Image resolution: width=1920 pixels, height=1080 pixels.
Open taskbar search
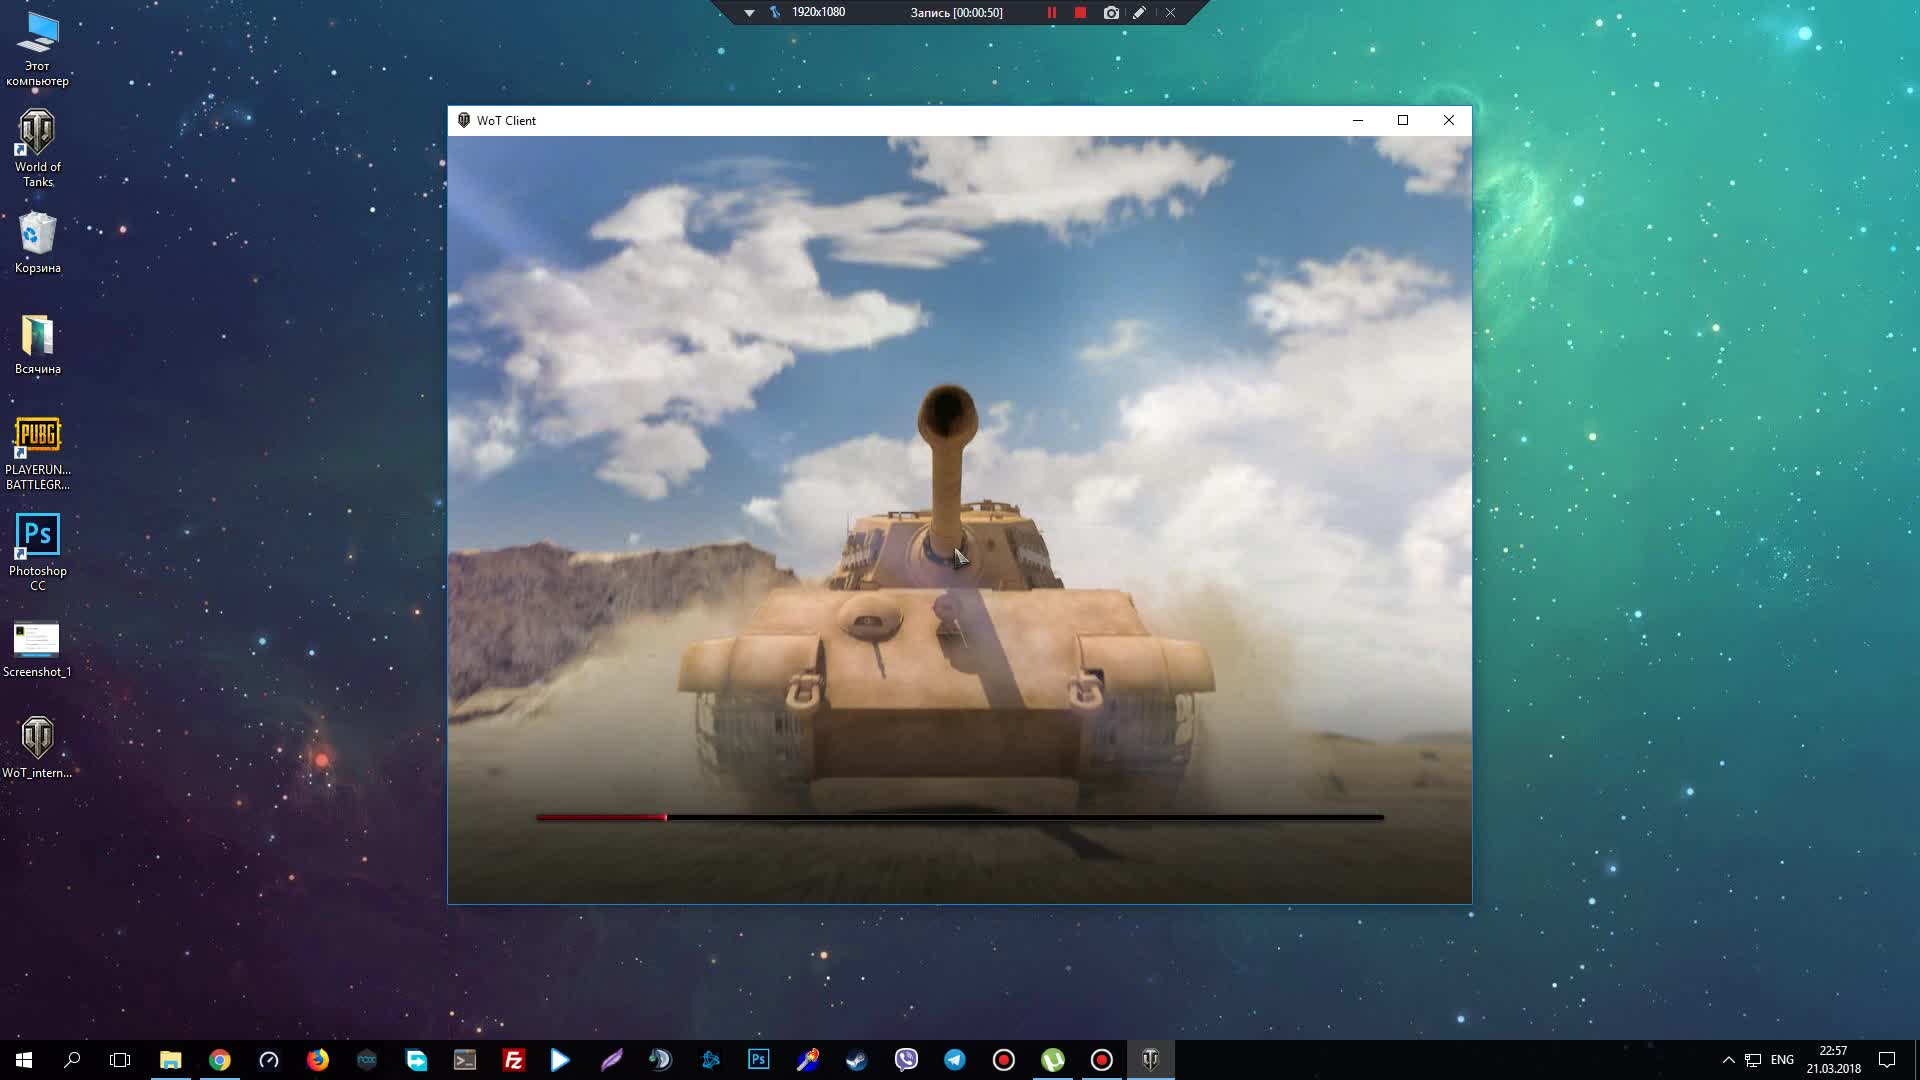tap(72, 1060)
